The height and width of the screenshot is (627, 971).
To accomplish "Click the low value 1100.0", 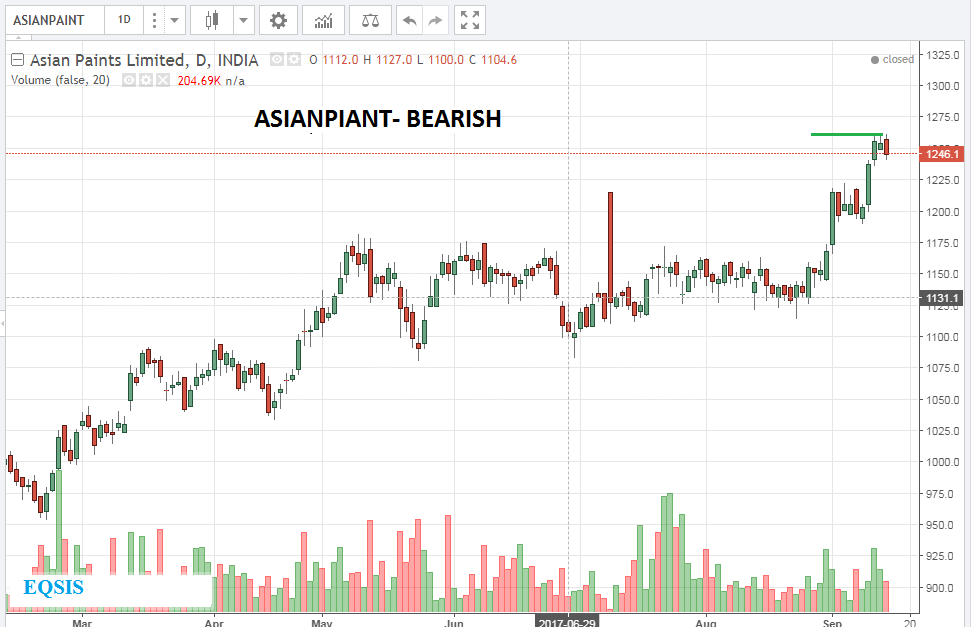I will pyautogui.click(x=446, y=60).
